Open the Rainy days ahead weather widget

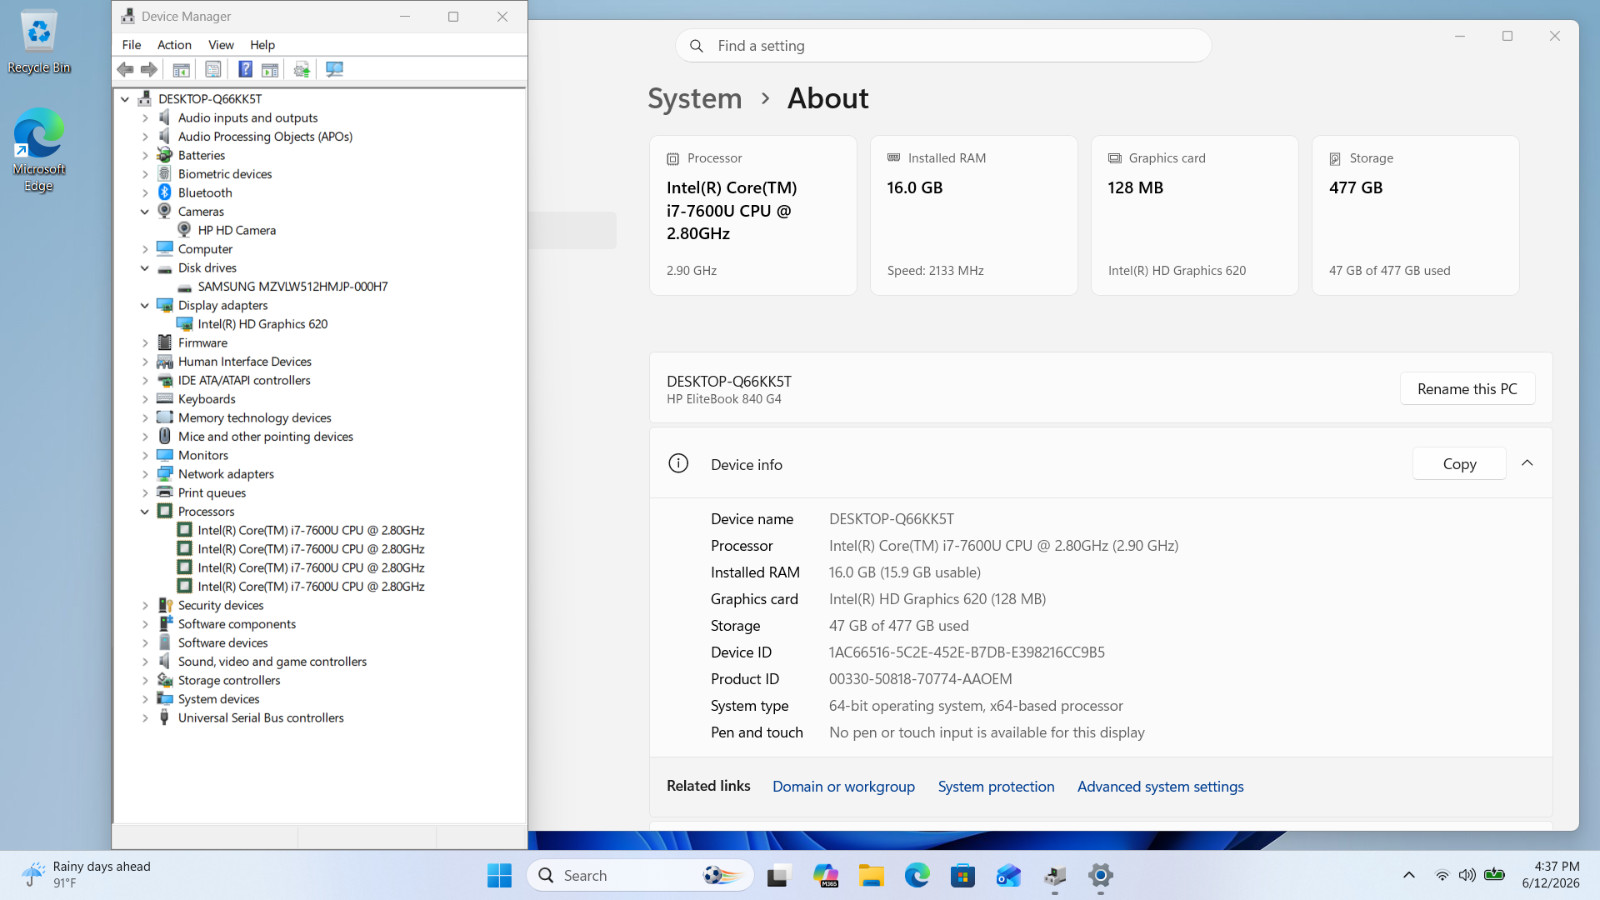click(x=86, y=875)
